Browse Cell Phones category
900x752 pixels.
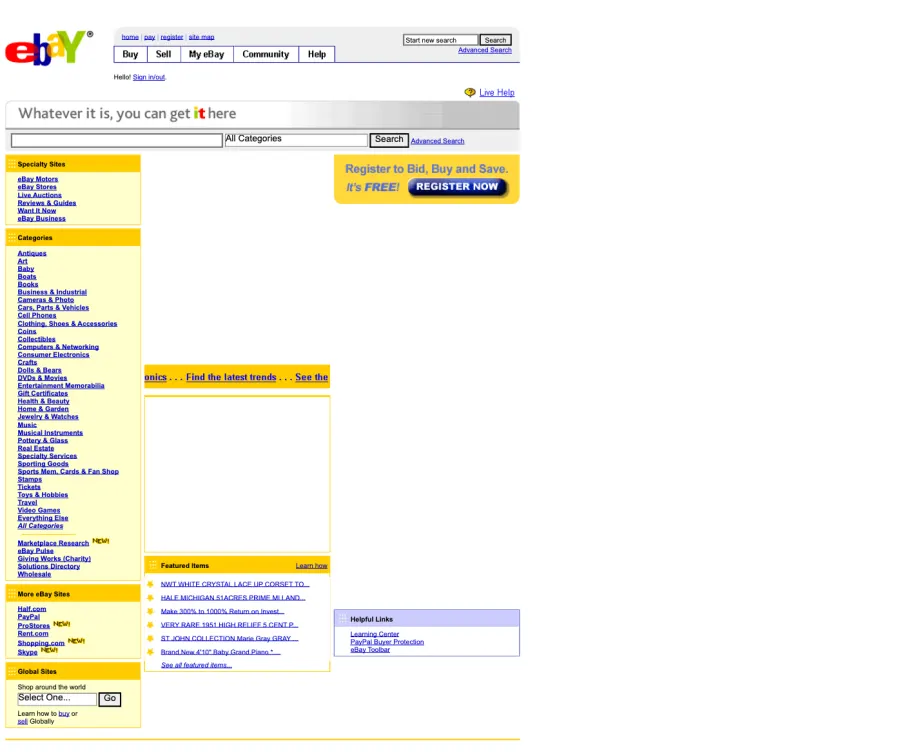point(37,315)
